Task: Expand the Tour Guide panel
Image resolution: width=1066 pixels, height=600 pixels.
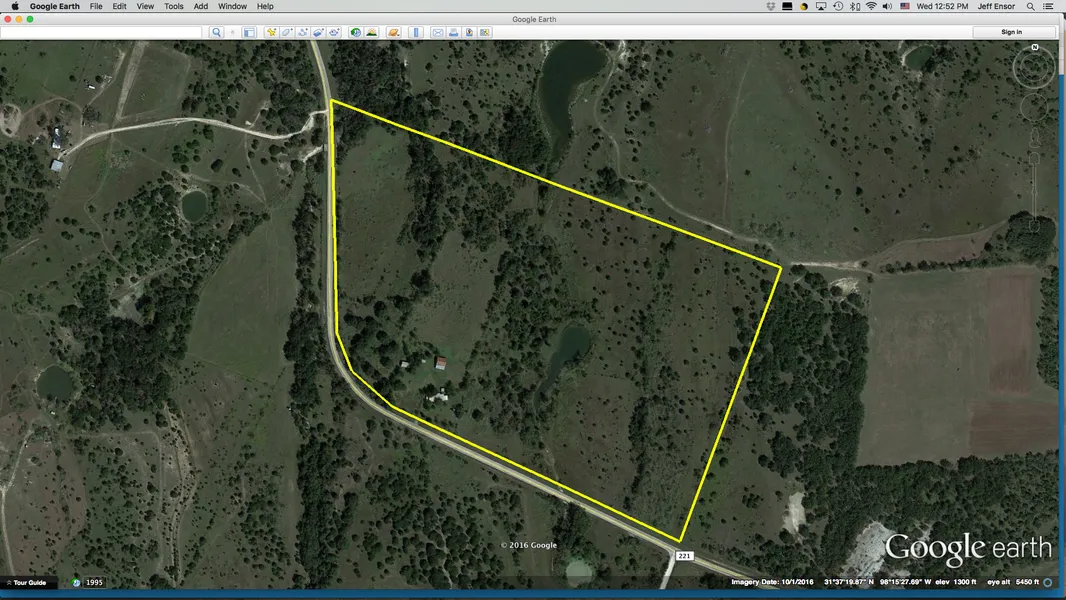Action: point(26,582)
